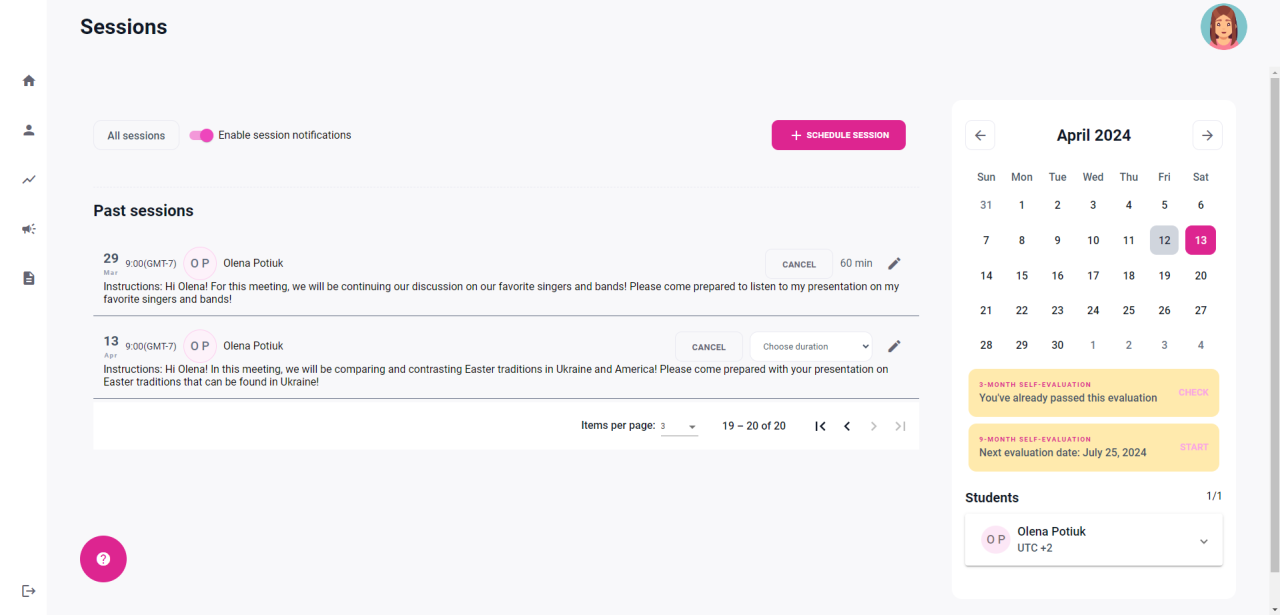The image size is (1280, 615).
Task: Open the home icon in sidebar
Action: tap(29, 81)
